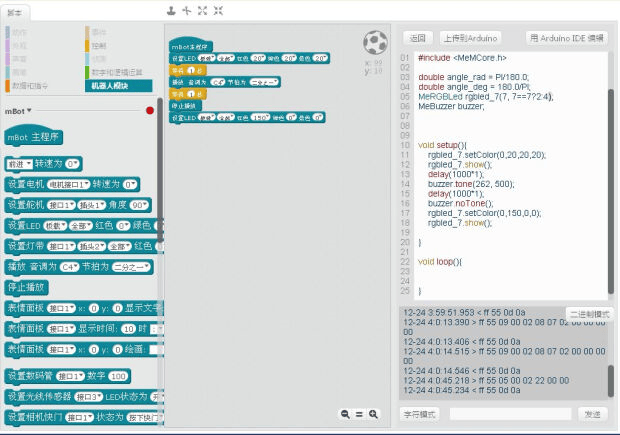Open the 前进 direction dropdown in block
The image size is (620, 435).
[19, 164]
